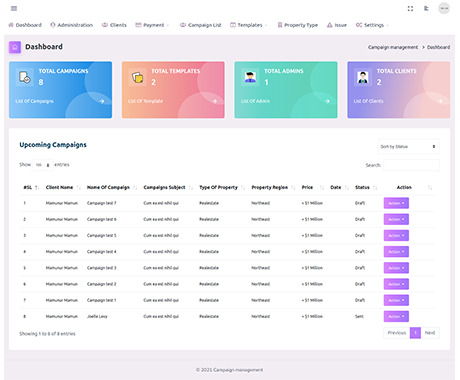Viewport: 460px width, 380px height.
Task: Click the arrow on List Of Admin
Action: pyautogui.click(x=327, y=101)
